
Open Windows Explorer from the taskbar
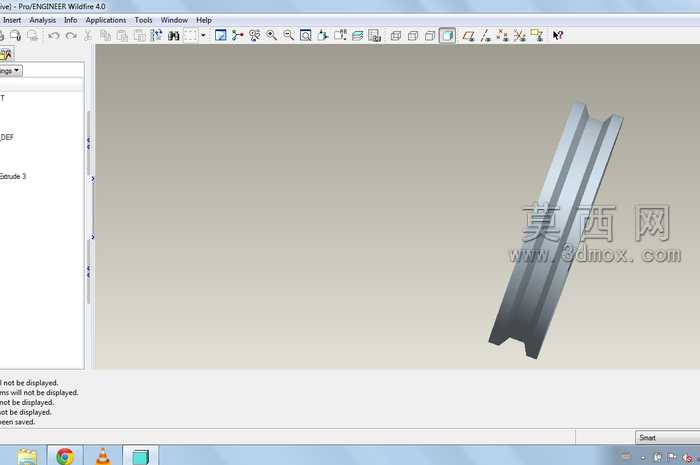tap(28, 457)
